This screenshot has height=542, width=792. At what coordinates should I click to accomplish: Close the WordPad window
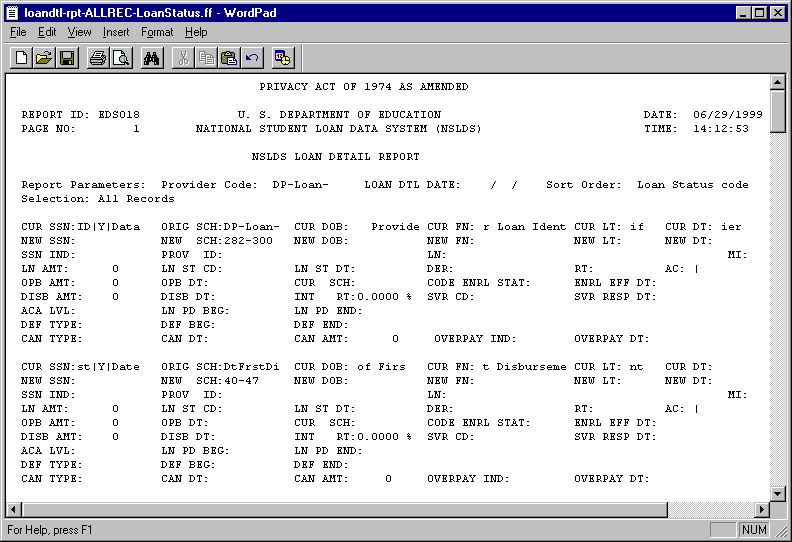coord(778,13)
